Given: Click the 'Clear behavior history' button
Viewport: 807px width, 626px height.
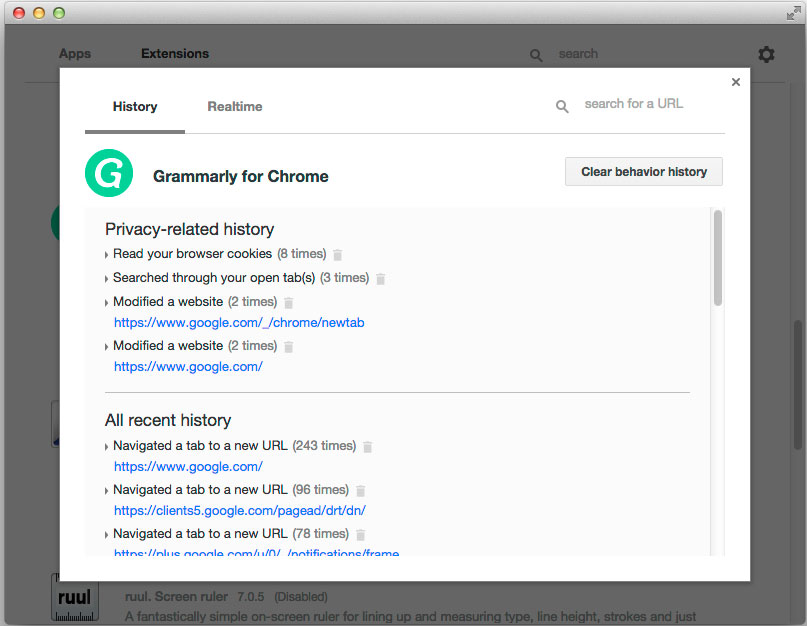Looking at the screenshot, I should point(643,172).
